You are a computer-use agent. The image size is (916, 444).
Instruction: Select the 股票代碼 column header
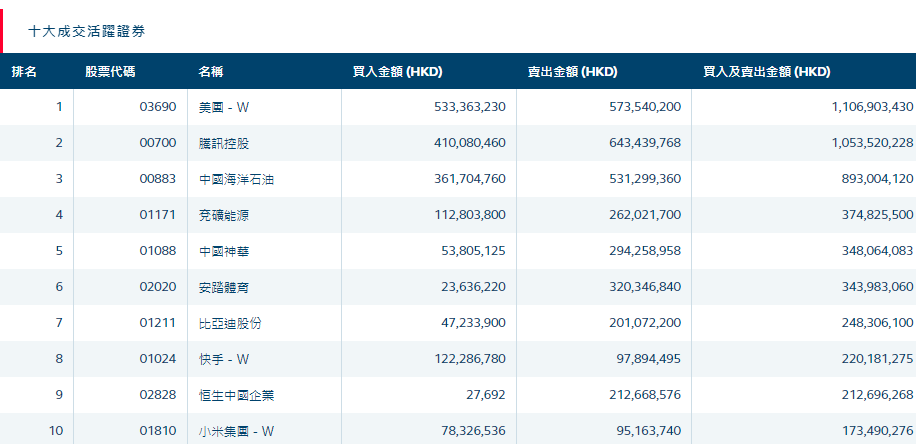click(x=110, y=72)
